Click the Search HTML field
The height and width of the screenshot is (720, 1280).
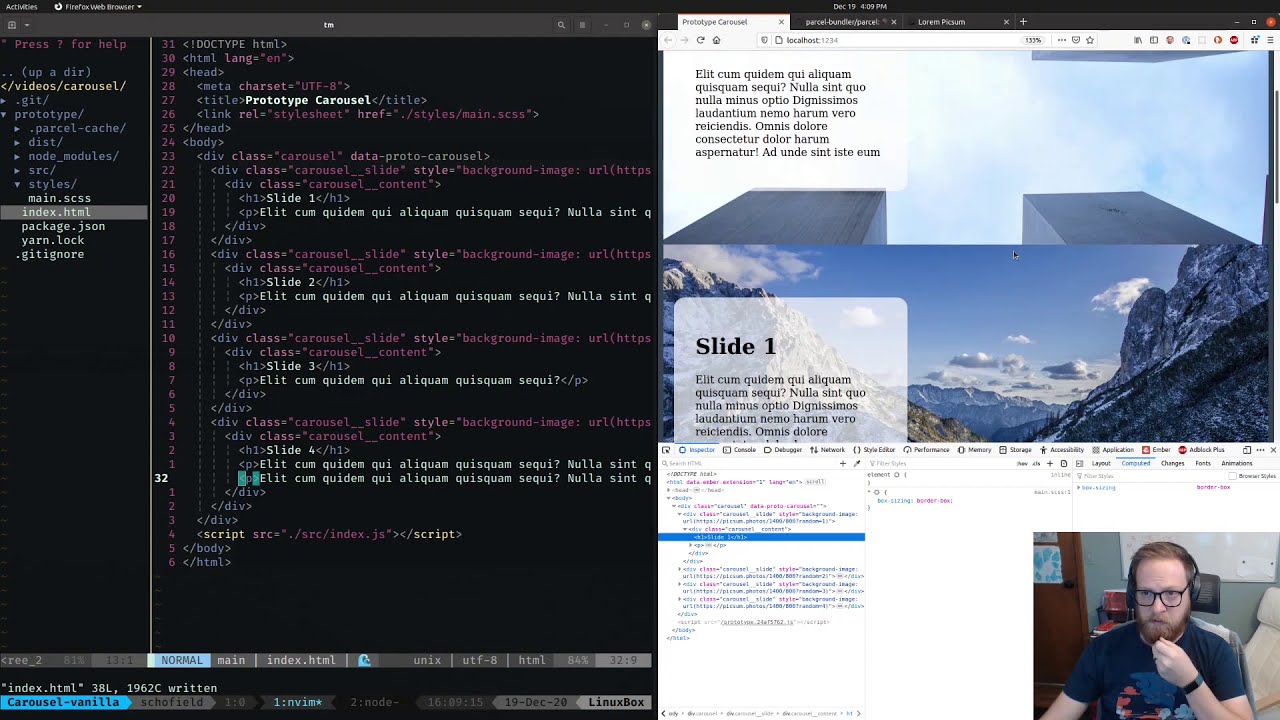point(748,463)
